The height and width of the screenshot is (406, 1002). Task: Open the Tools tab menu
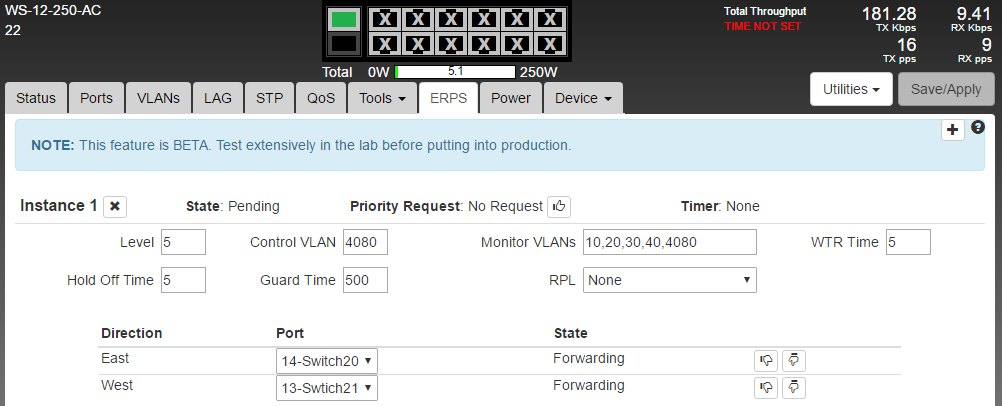(382, 98)
